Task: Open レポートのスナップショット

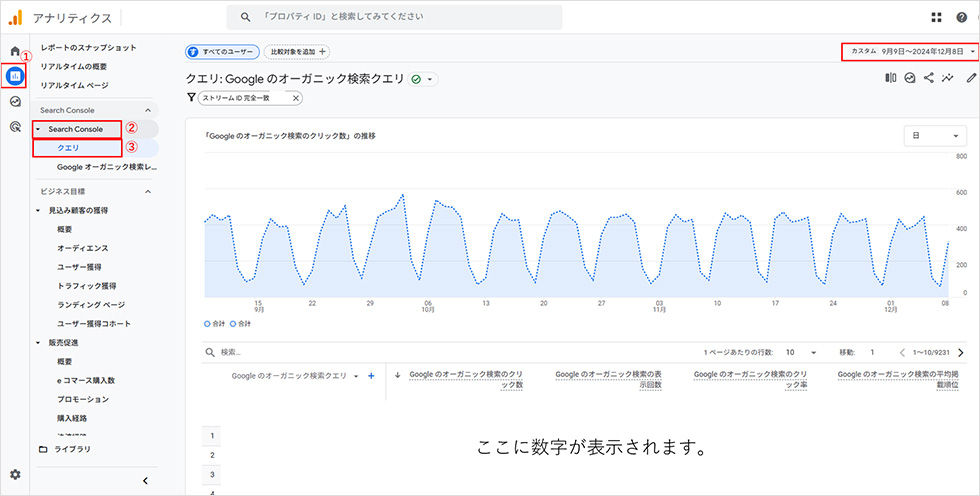Action: pyautogui.click(x=88, y=47)
